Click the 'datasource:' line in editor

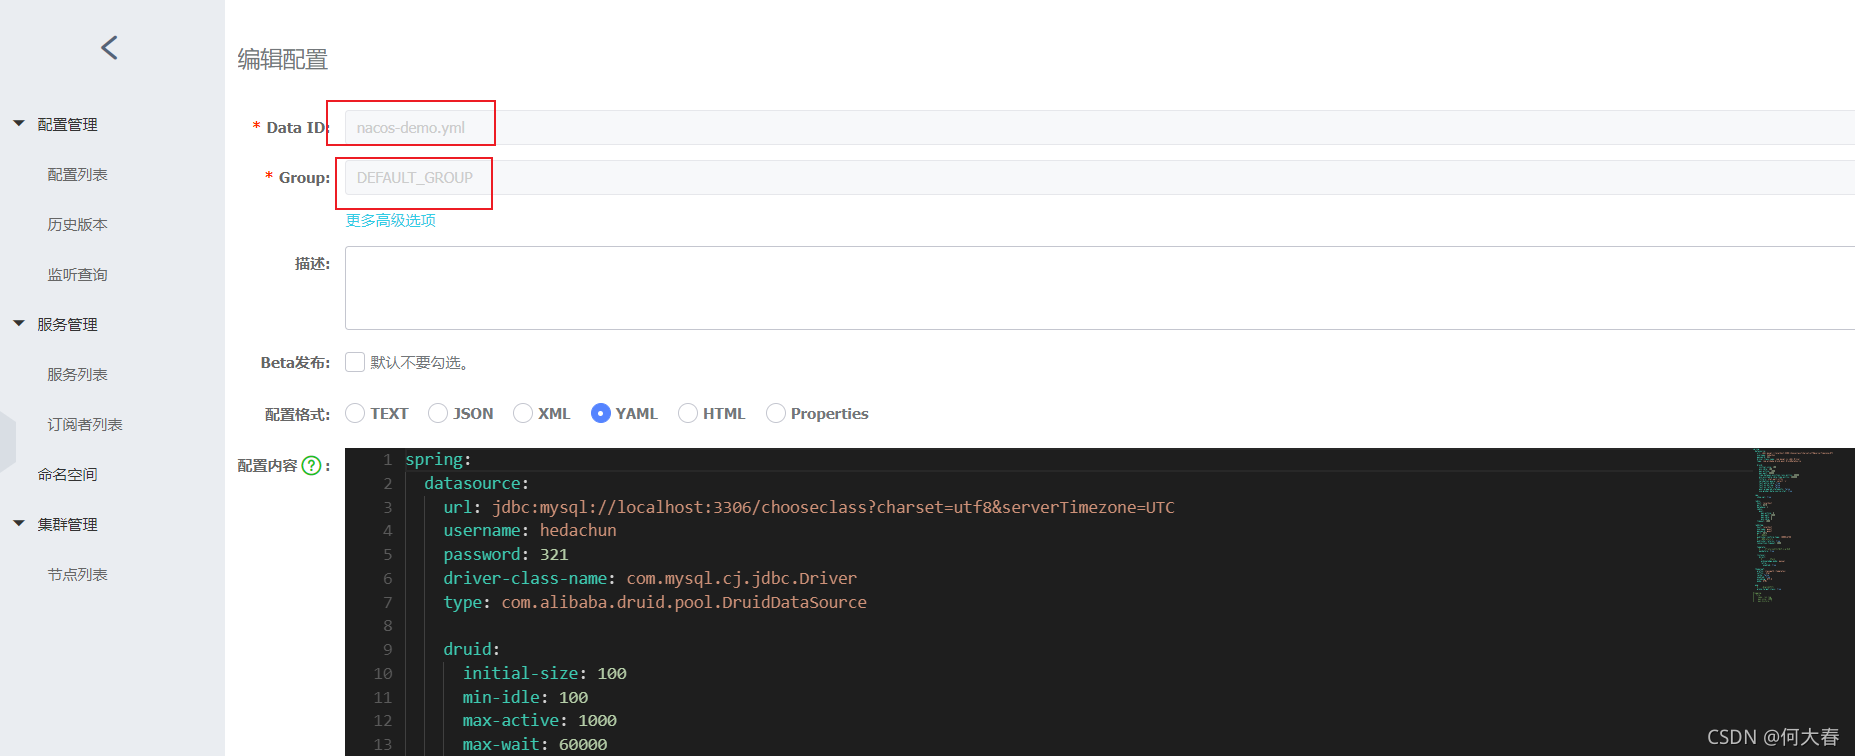tap(476, 483)
